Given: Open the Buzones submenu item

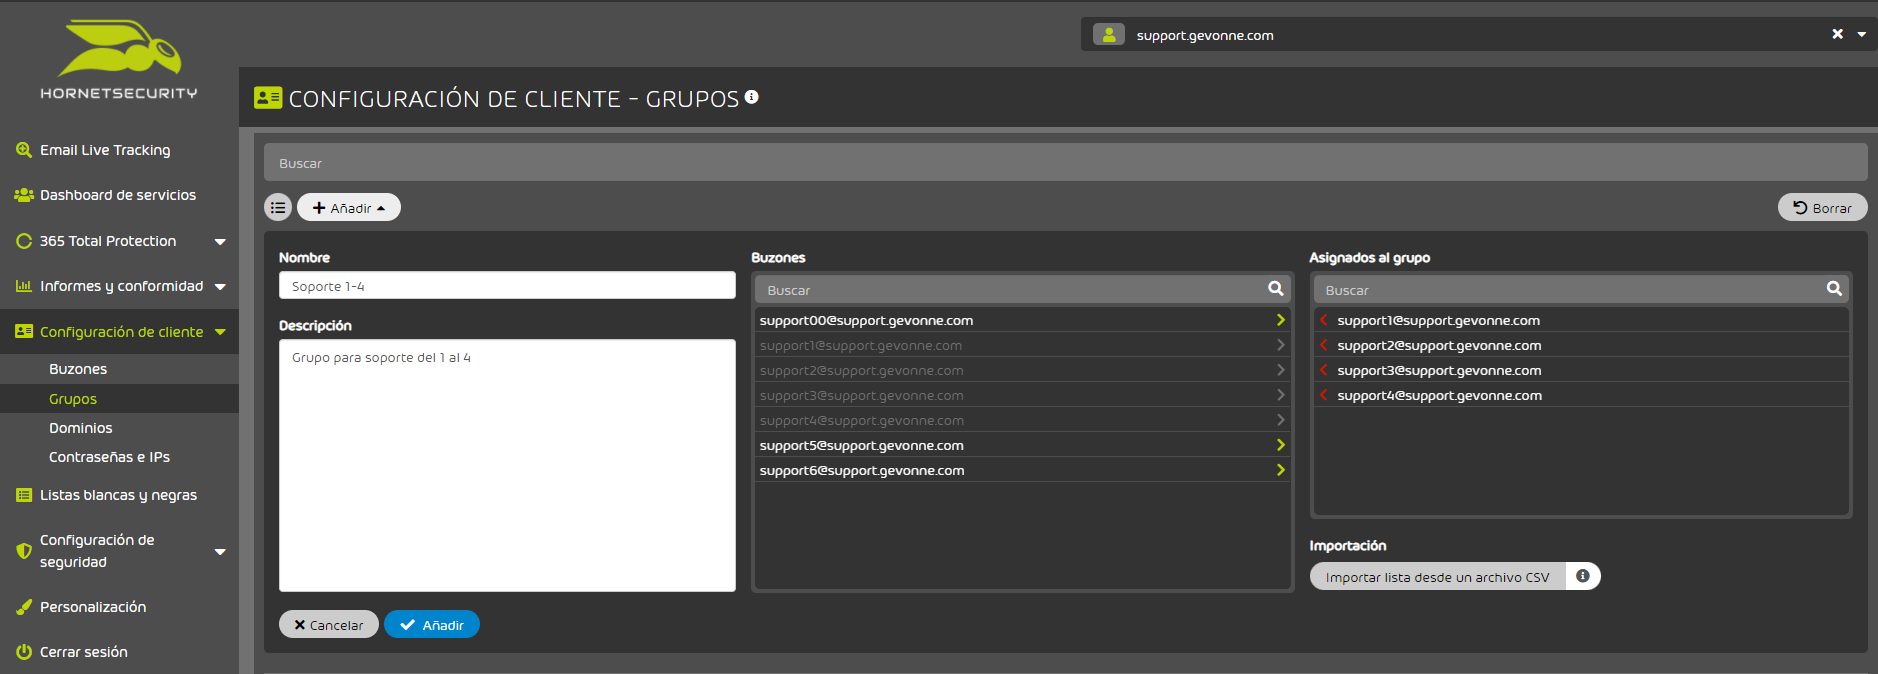Looking at the screenshot, I should click(78, 369).
